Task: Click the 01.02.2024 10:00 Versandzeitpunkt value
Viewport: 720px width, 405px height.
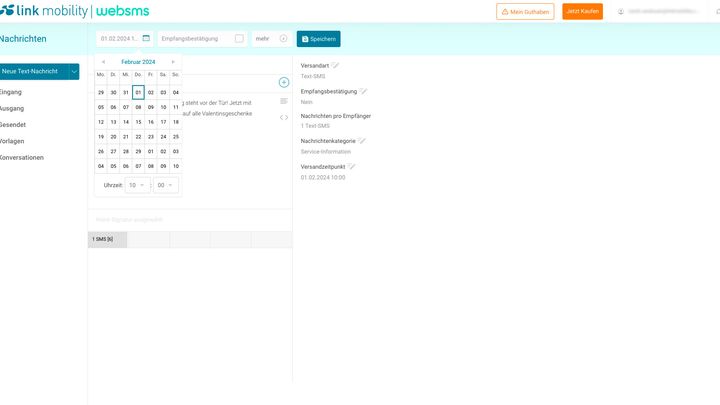Action: click(x=323, y=177)
